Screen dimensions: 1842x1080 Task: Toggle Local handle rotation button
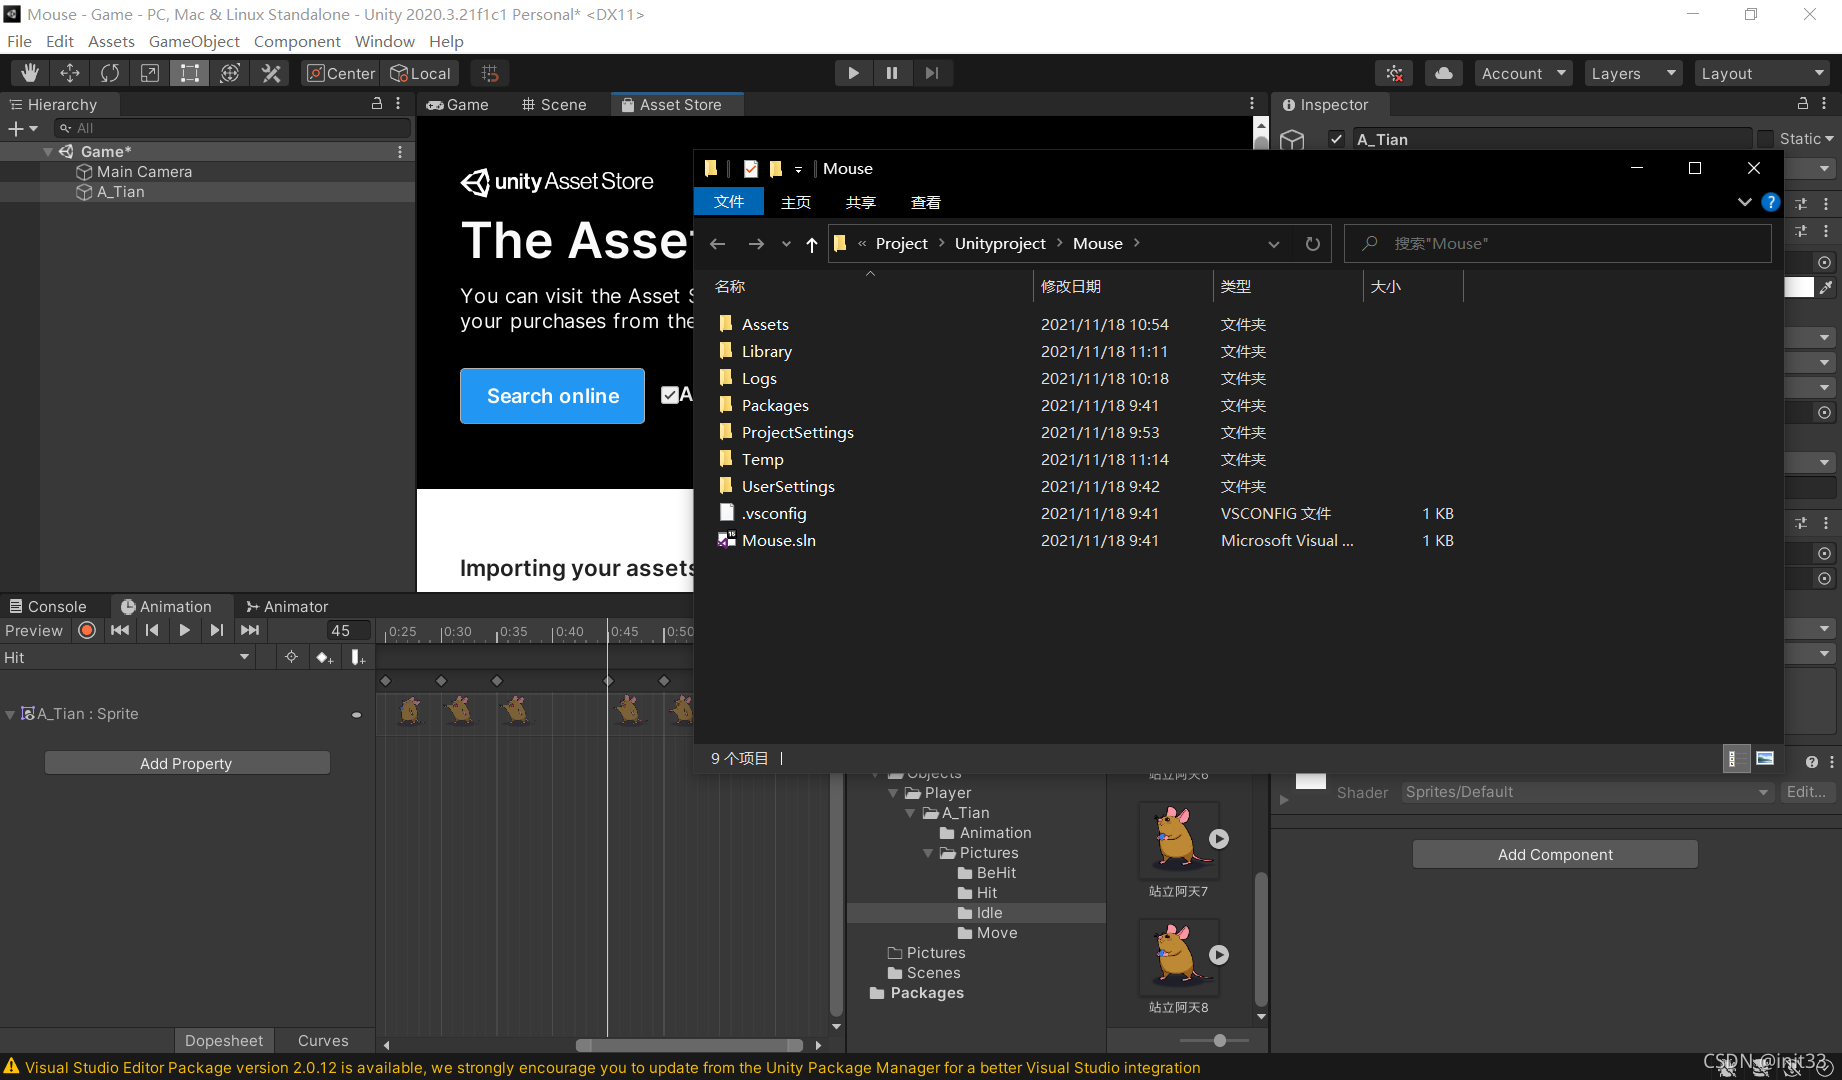(421, 73)
